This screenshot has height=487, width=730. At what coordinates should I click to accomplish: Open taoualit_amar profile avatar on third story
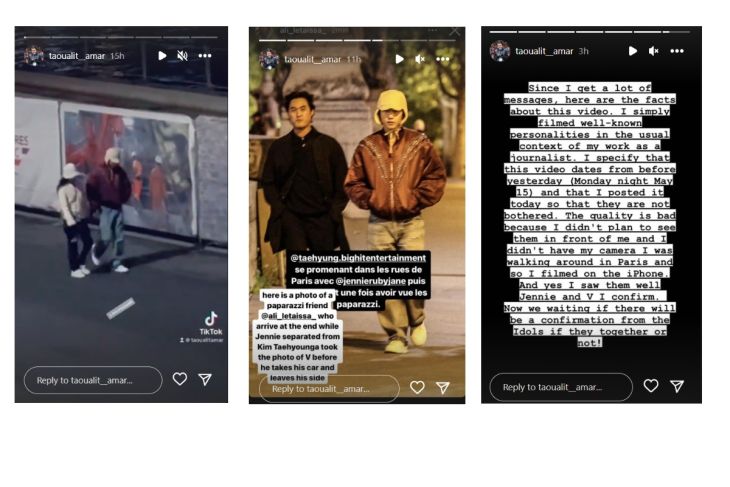click(500, 51)
